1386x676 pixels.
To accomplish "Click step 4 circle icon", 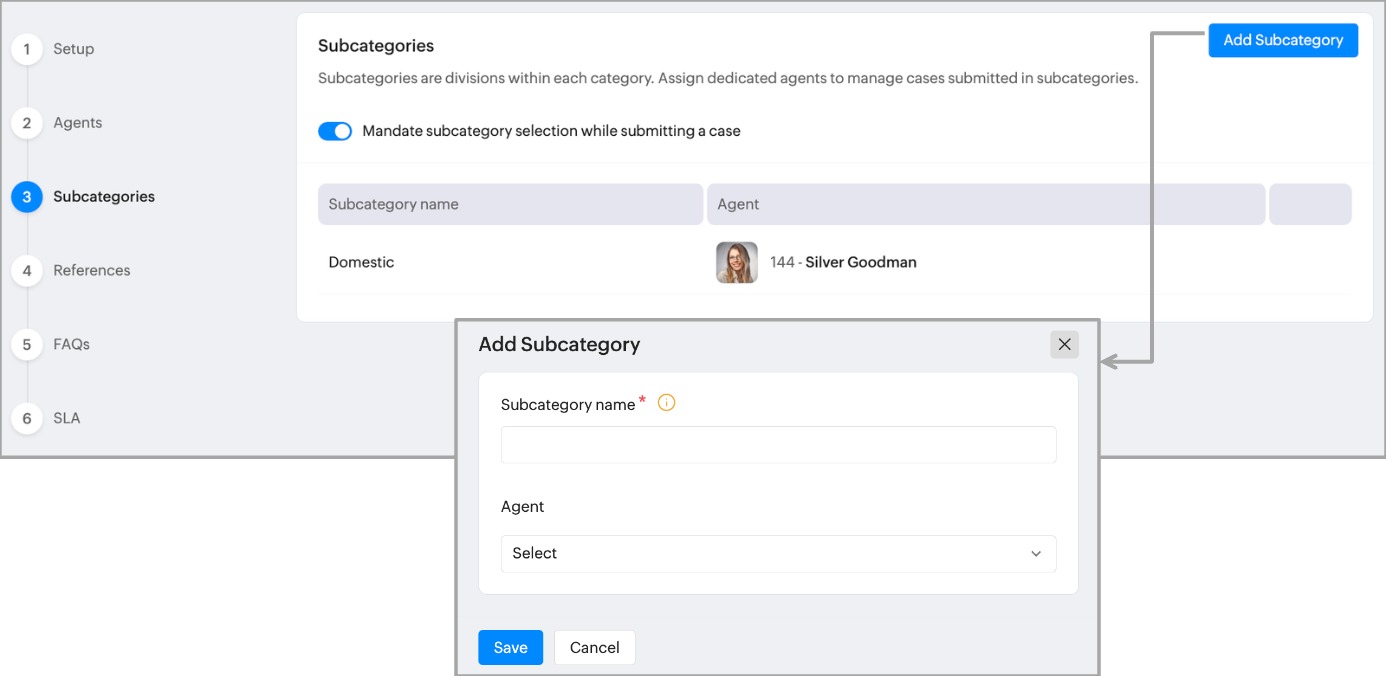I will point(27,270).
